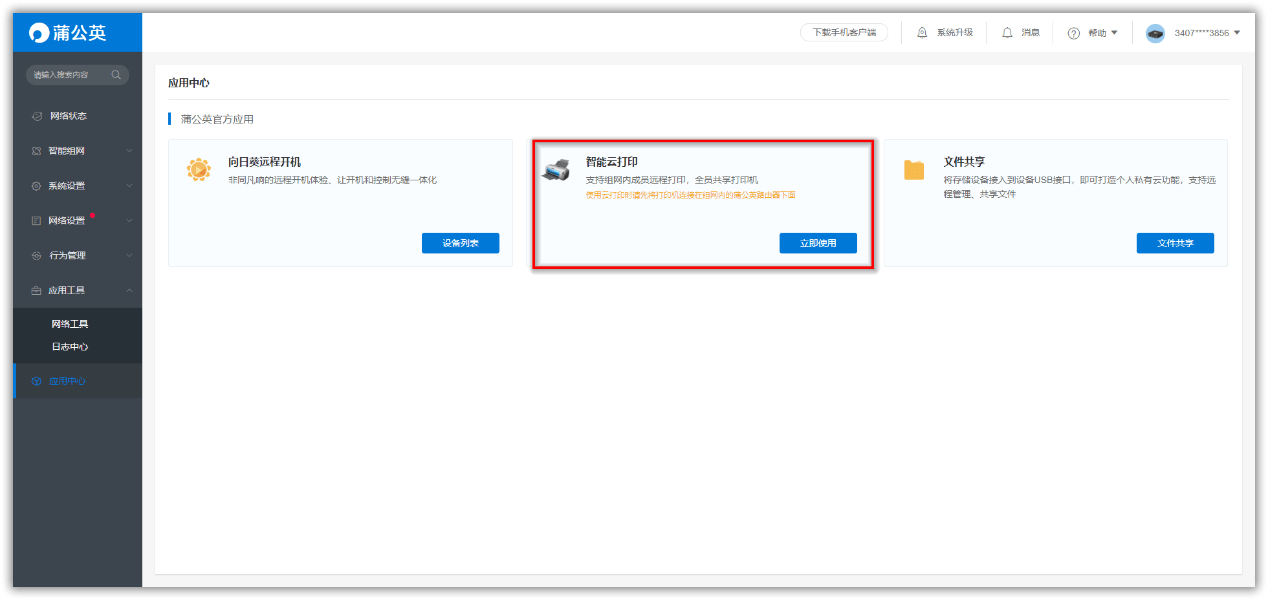Screen dimensions: 1268x600
Task: Click the 行为管理 sidebar icon
Action: (x=37, y=255)
